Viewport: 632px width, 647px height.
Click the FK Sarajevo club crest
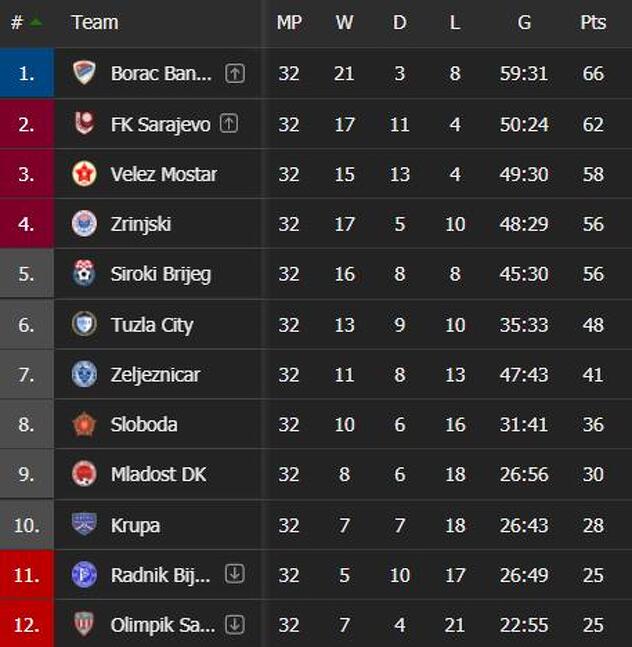[x=84, y=123]
